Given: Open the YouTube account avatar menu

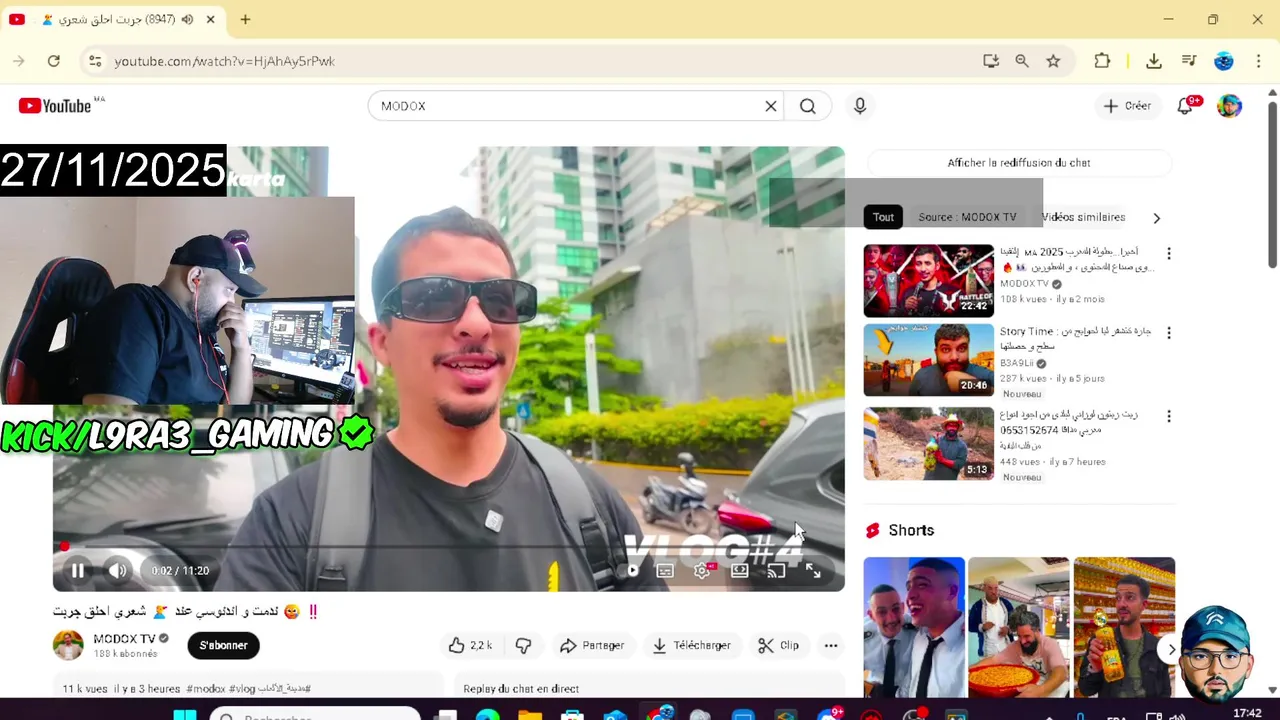Looking at the screenshot, I should point(1229,106).
